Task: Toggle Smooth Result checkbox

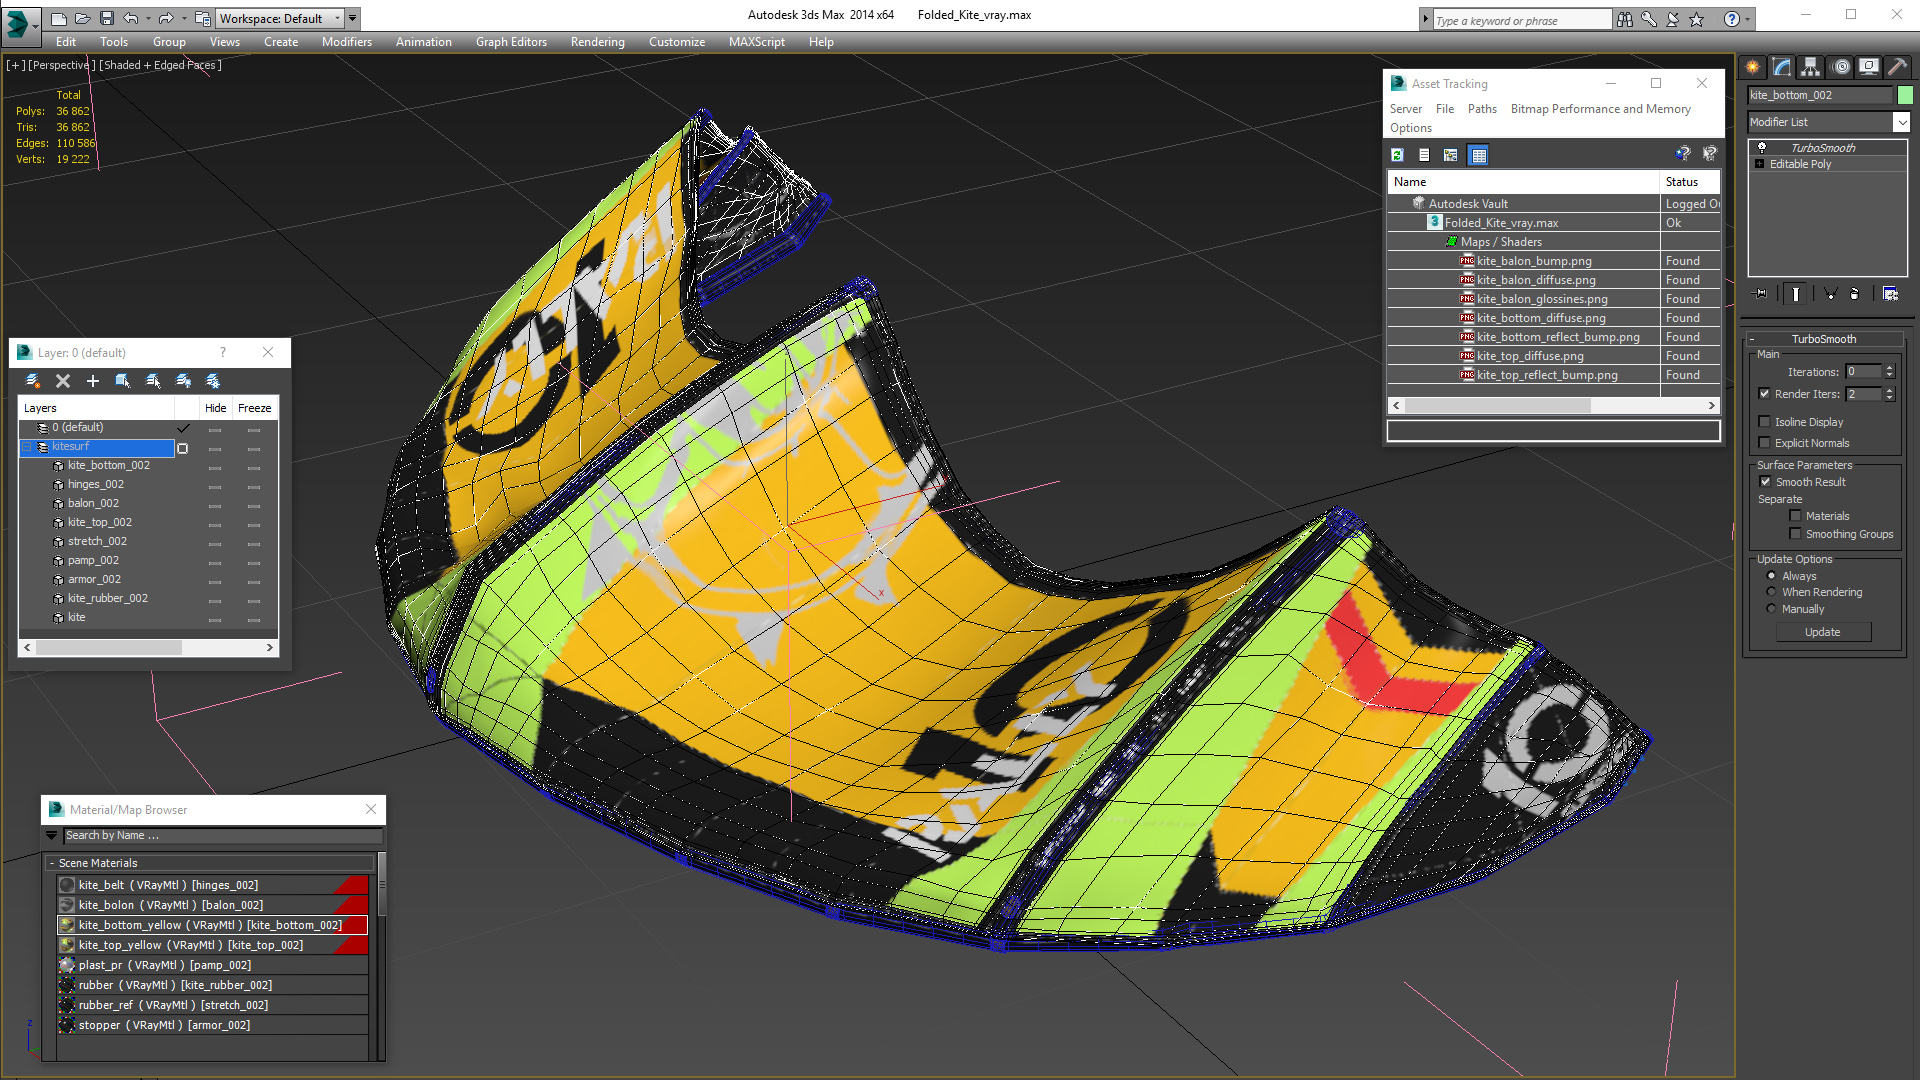Action: pyautogui.click(x=1766, y=482)
